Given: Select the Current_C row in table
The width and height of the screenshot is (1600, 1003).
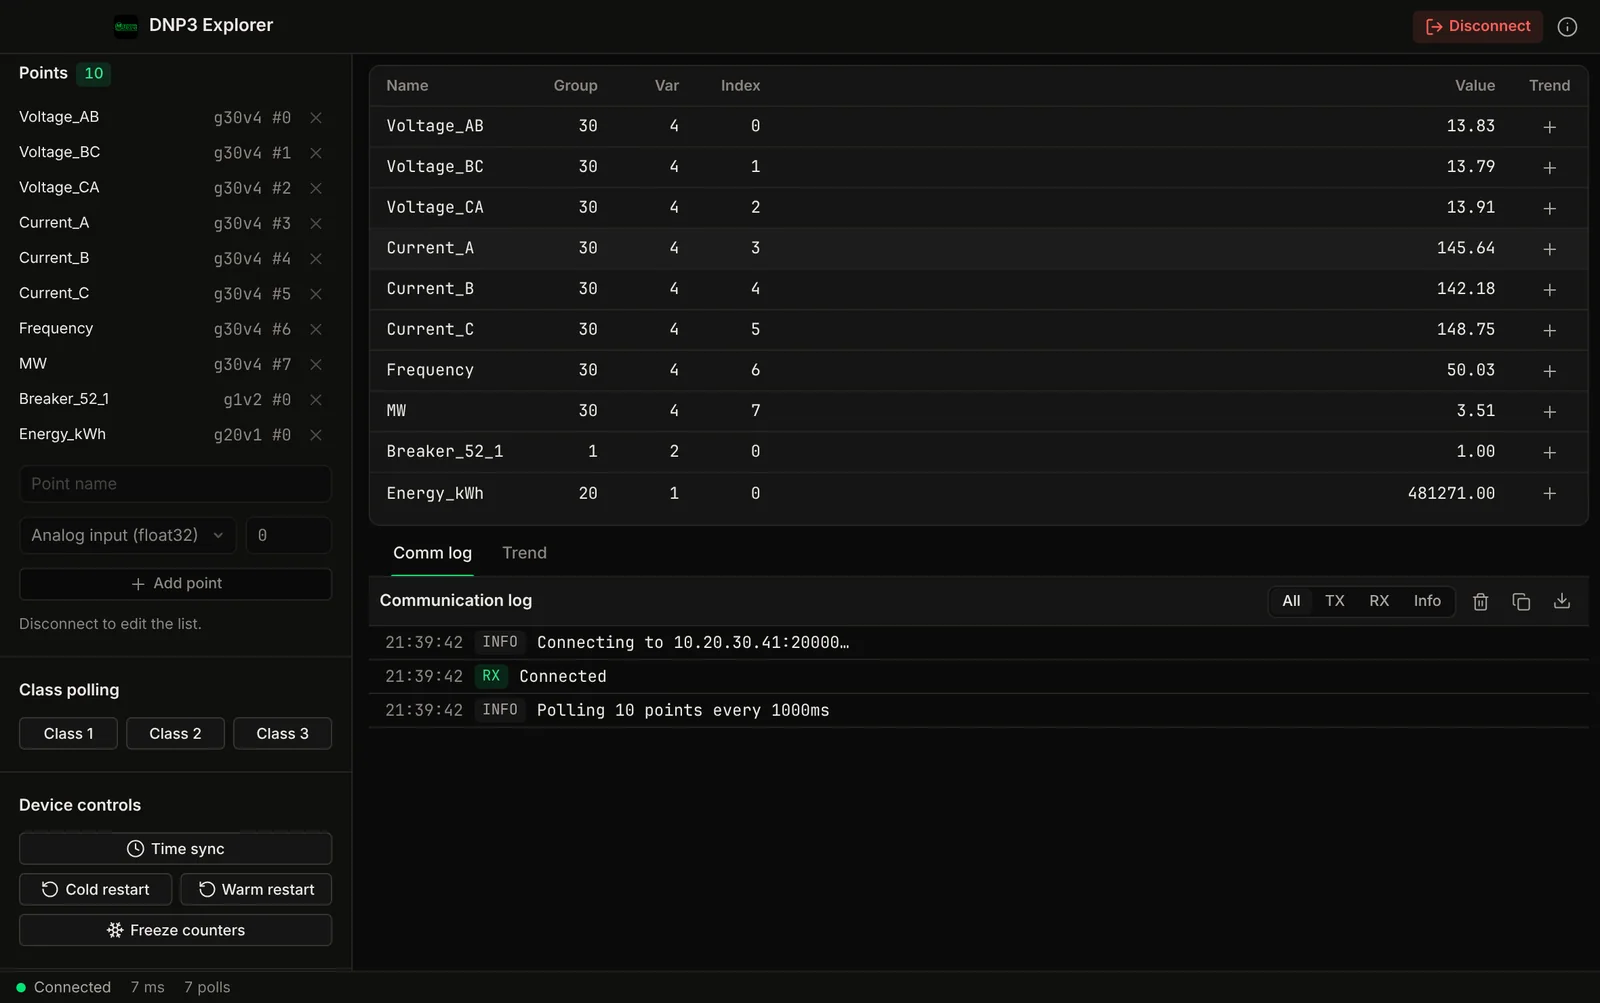Looking at the screenshot, I should (978, 330).
